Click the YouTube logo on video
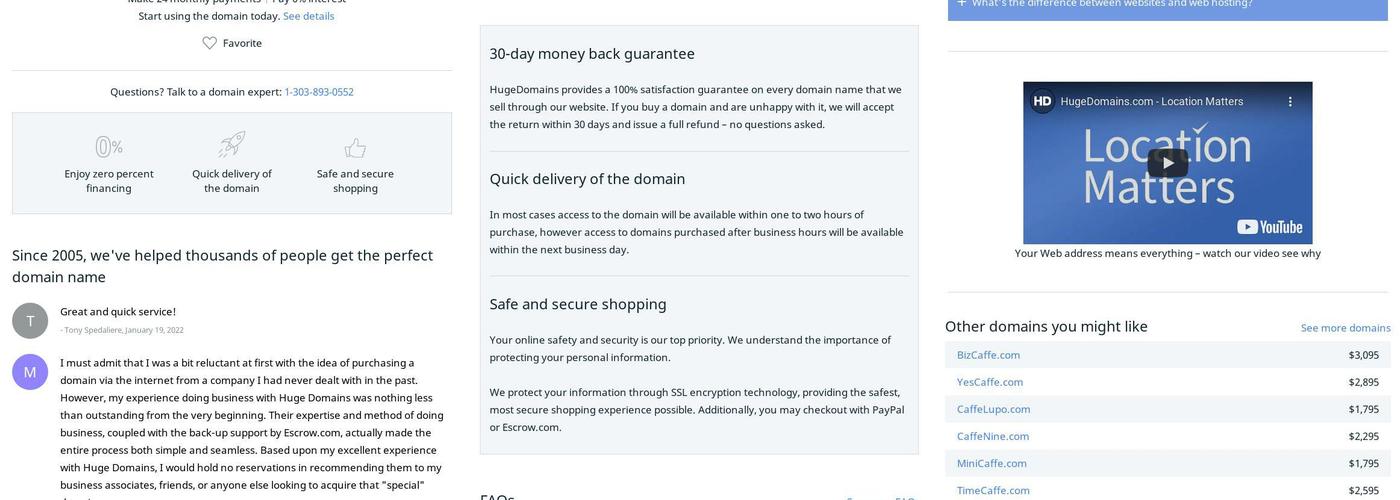This screenshot has height=500, width=1400. [1270, 227]
